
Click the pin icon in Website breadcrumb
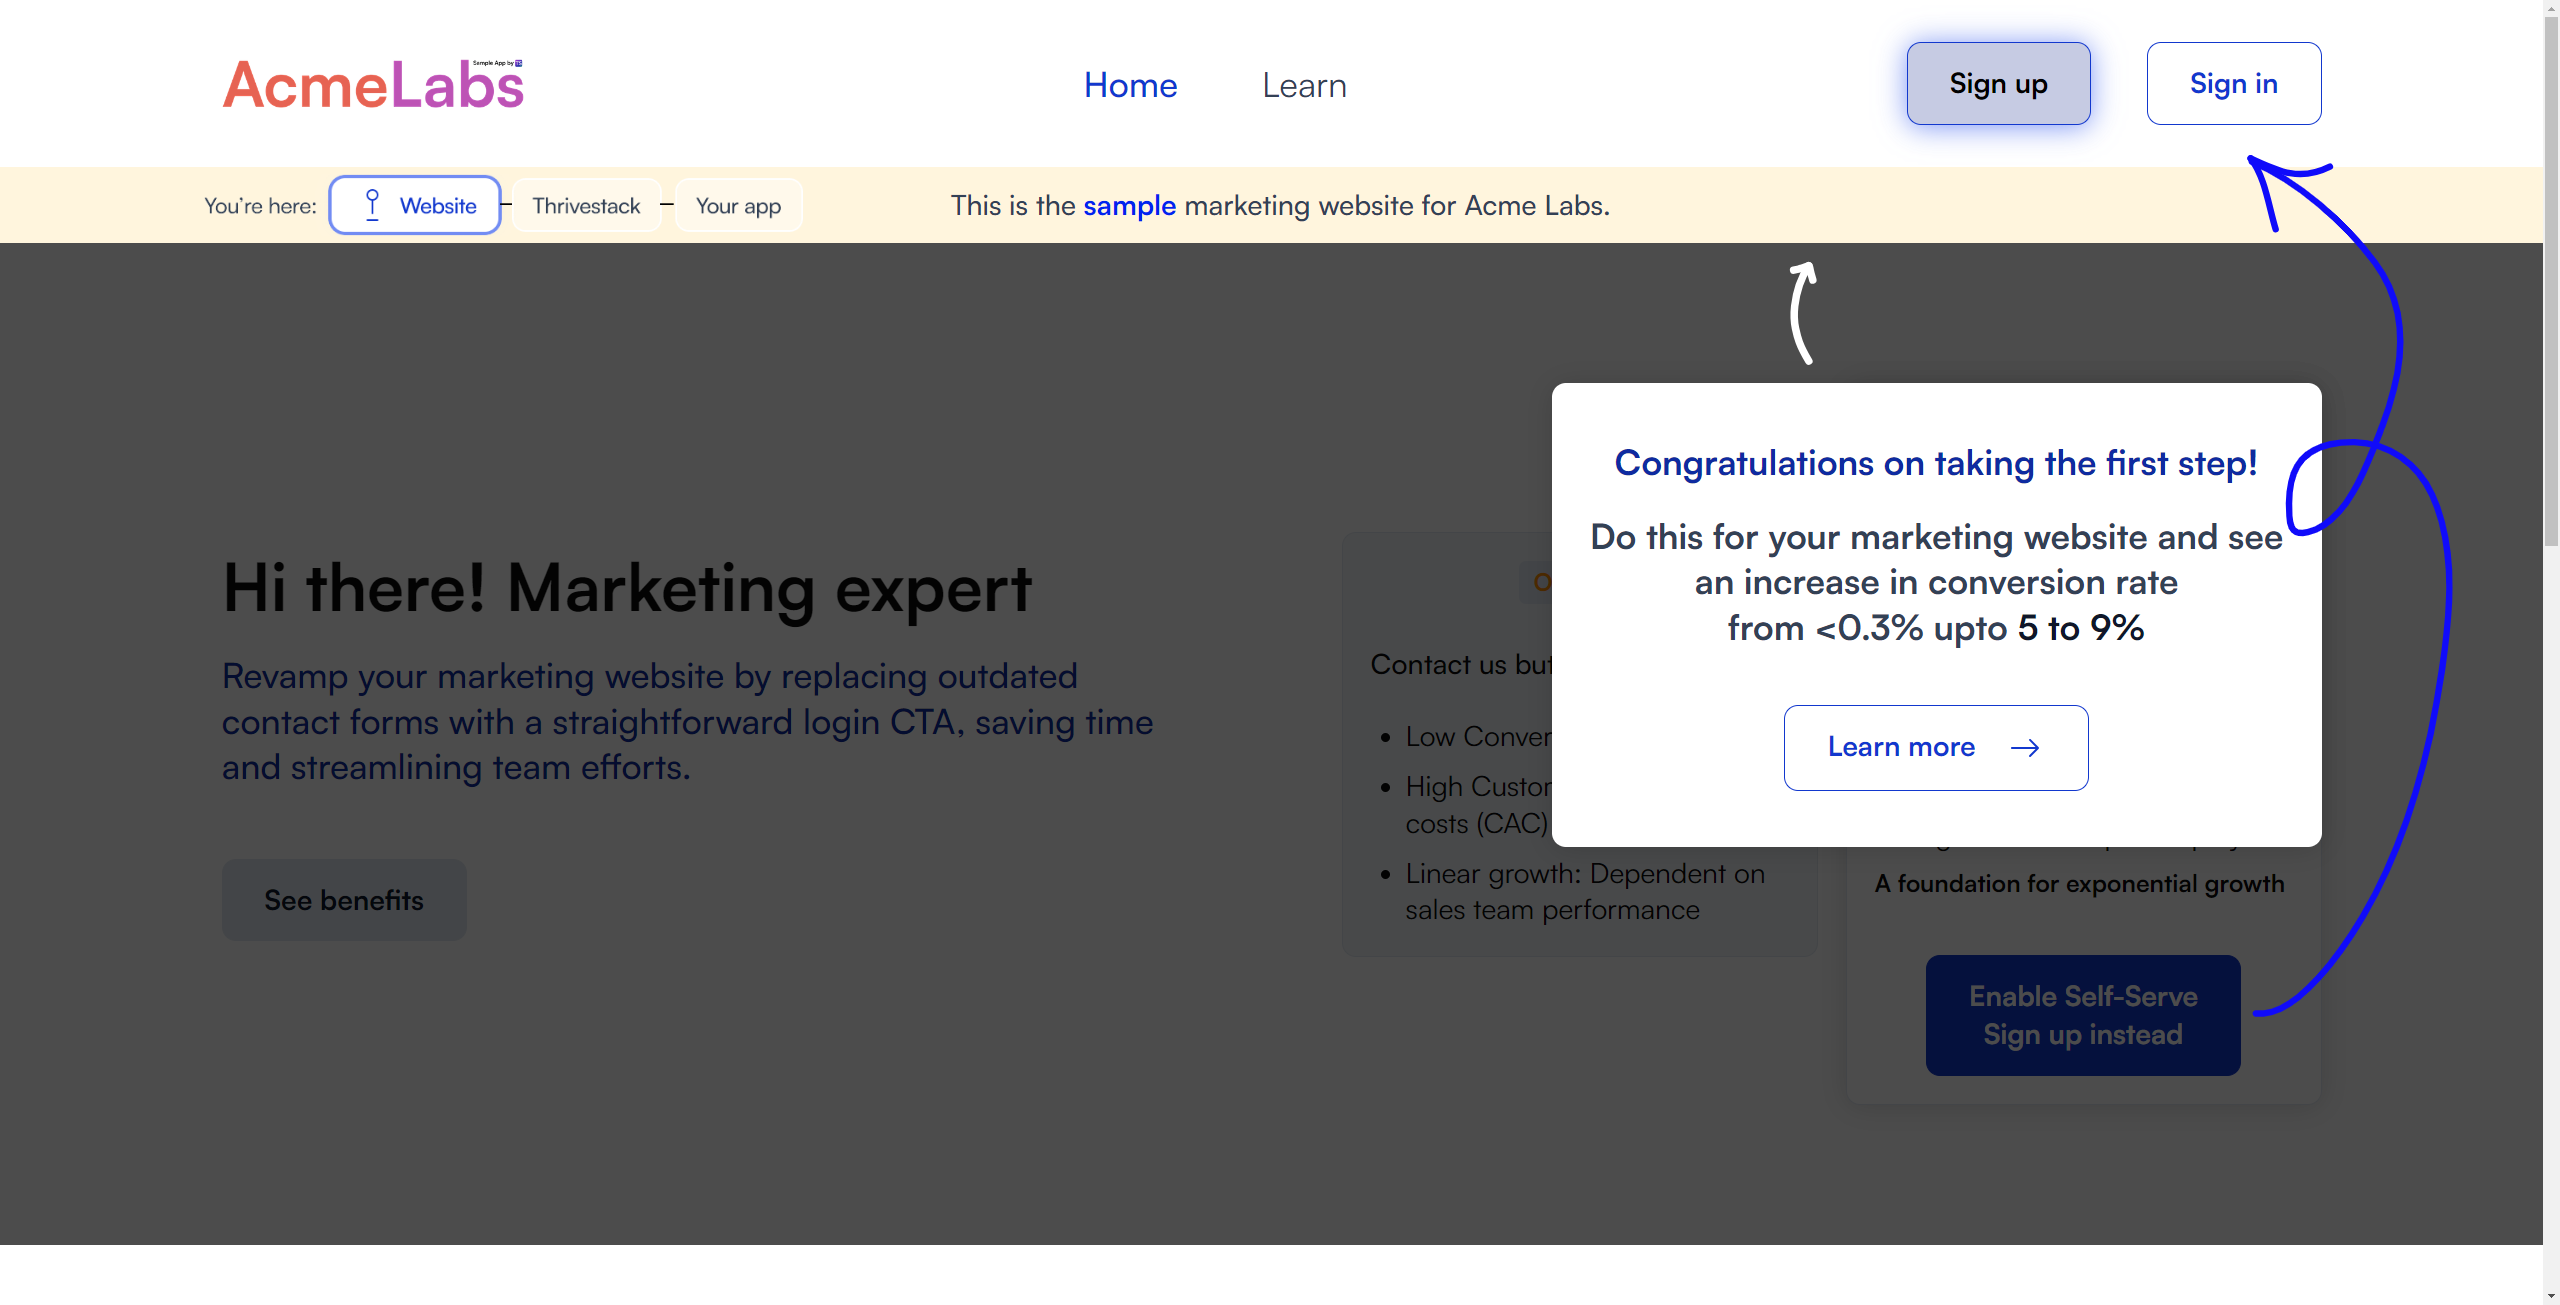click(372, 205)
